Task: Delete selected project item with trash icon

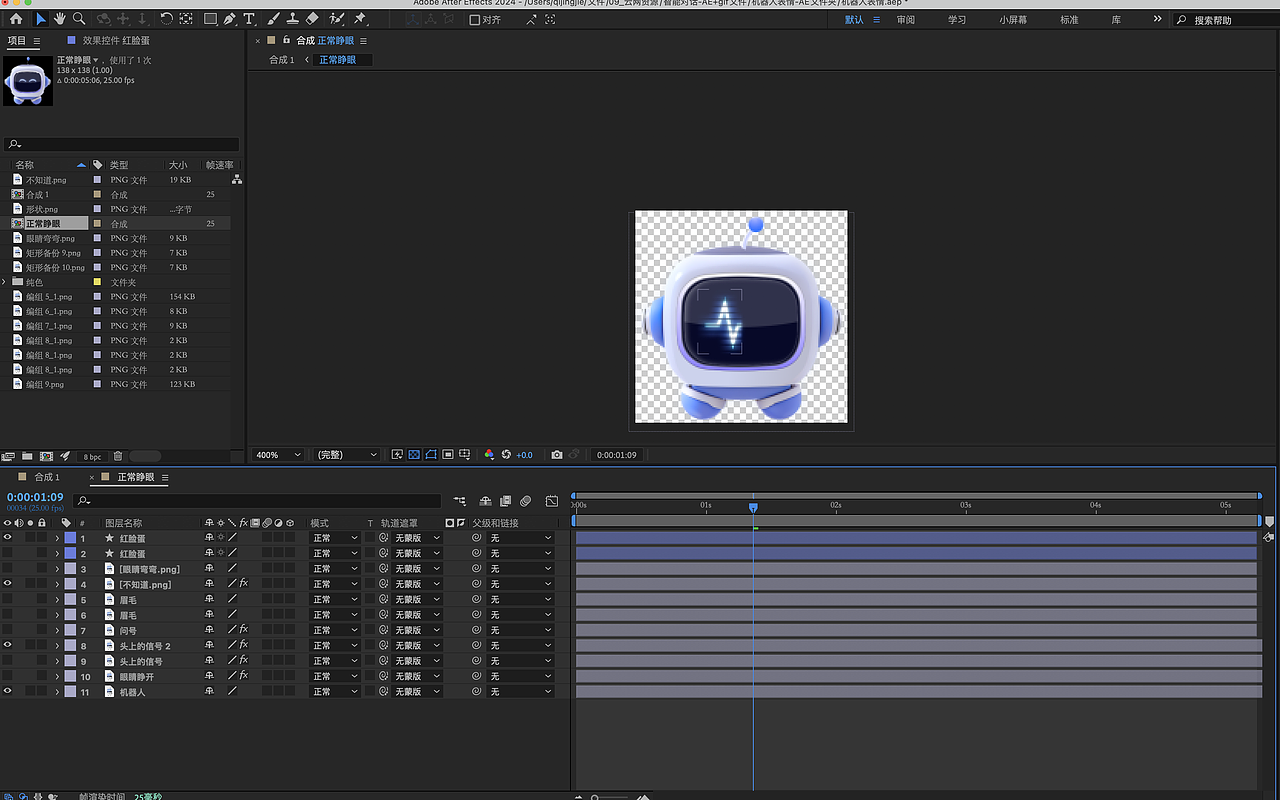Action: (x=118, y=457)
